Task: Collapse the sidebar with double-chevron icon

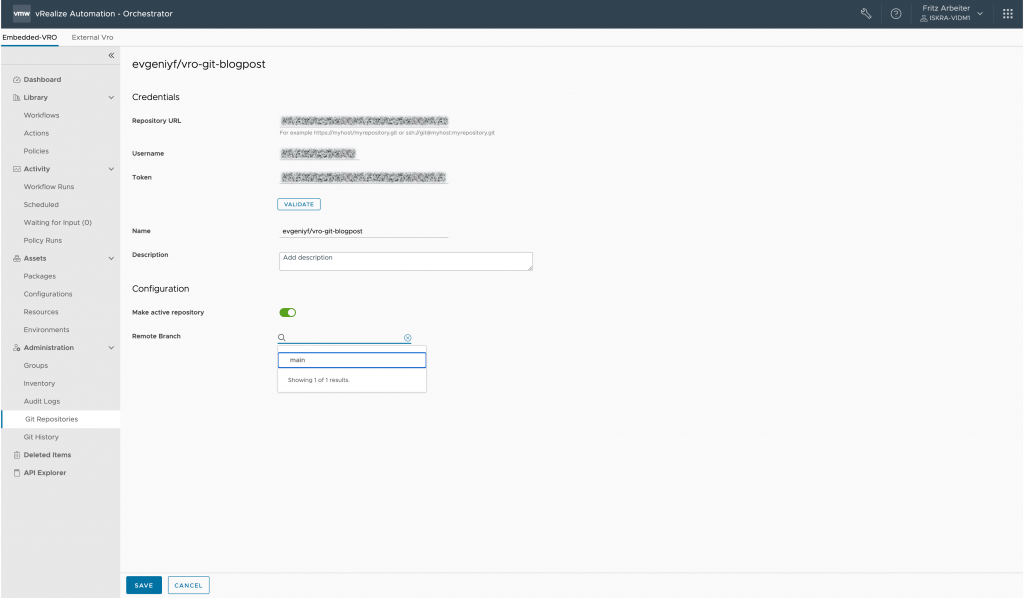Action: click(x=111, y=55)
